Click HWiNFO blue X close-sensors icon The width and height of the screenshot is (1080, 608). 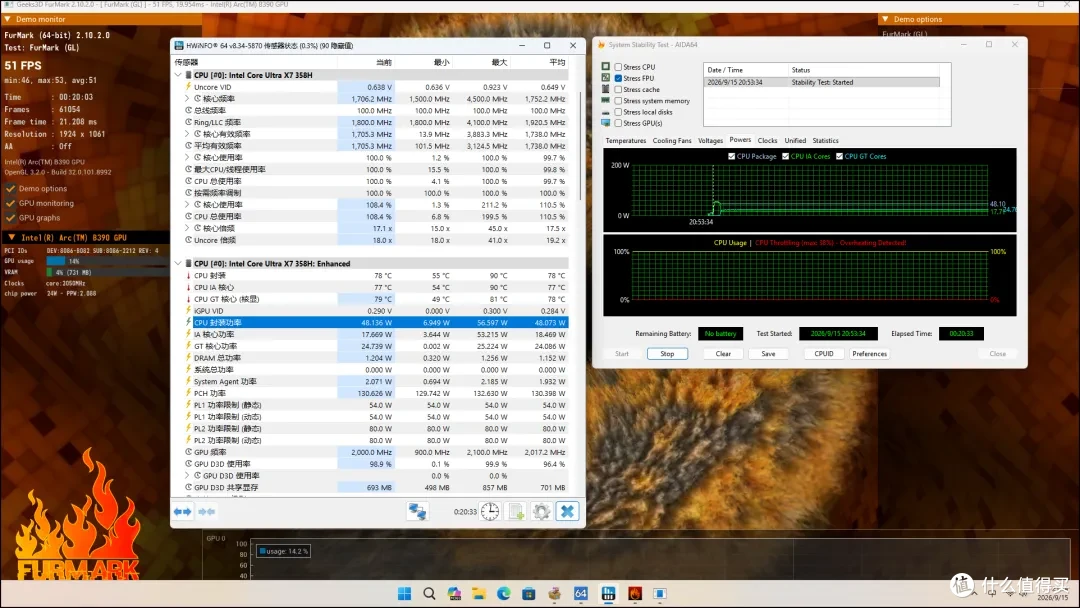point(568,512)
